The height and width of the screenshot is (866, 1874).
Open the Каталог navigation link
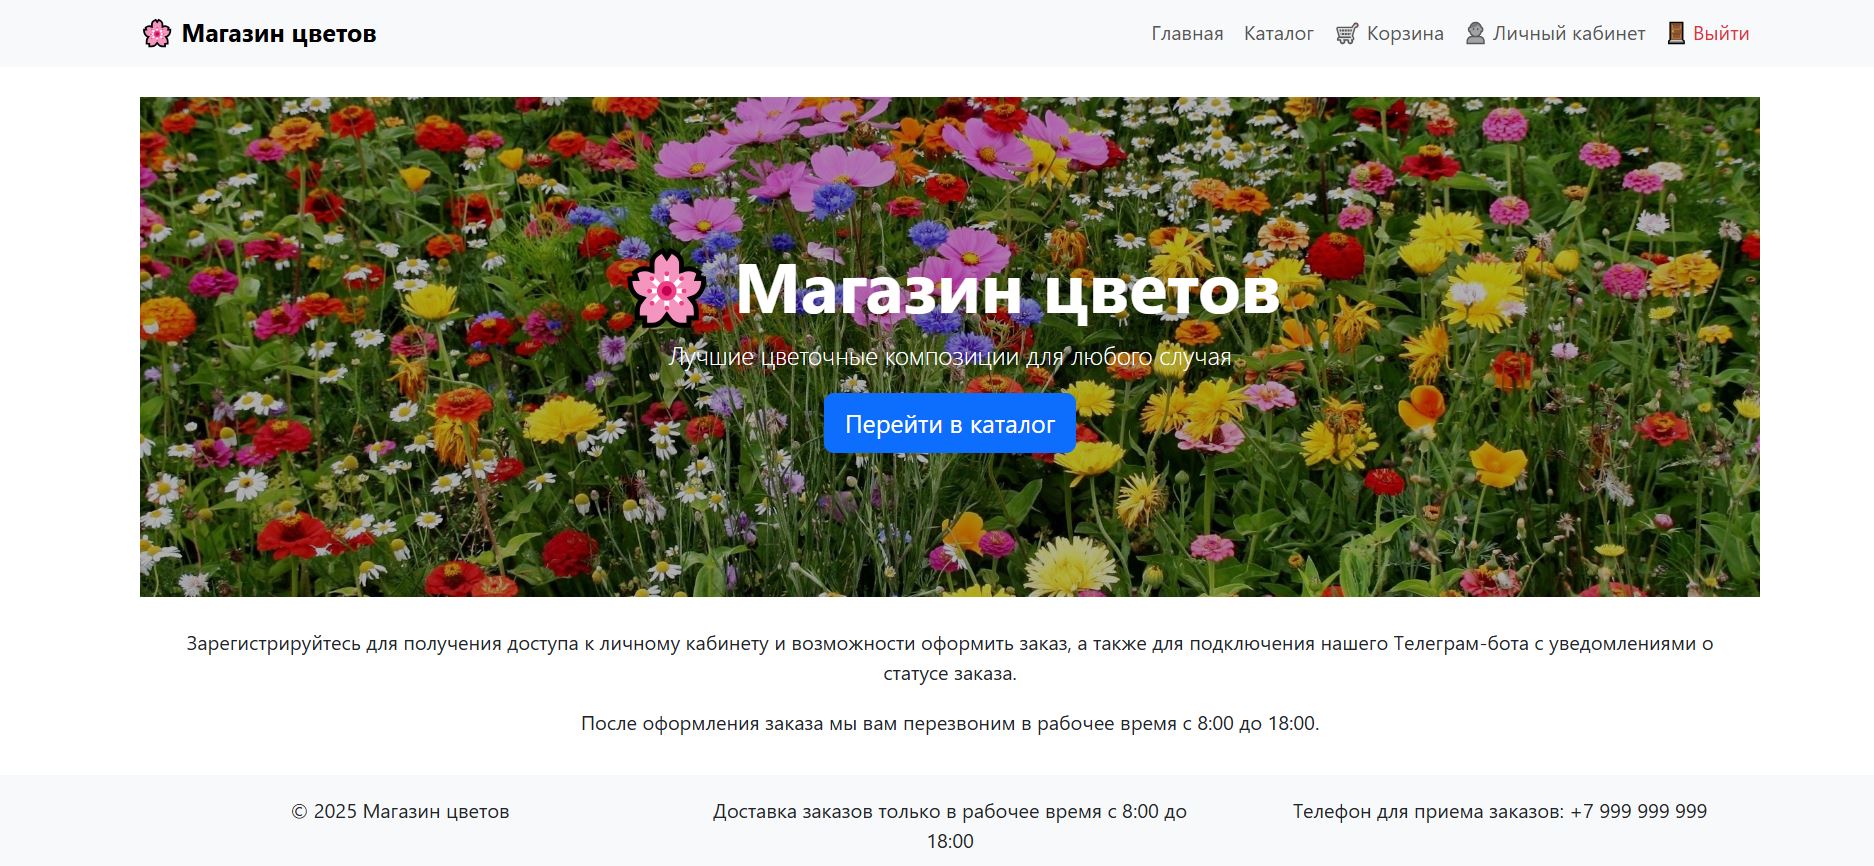[x=1278, y=34]
